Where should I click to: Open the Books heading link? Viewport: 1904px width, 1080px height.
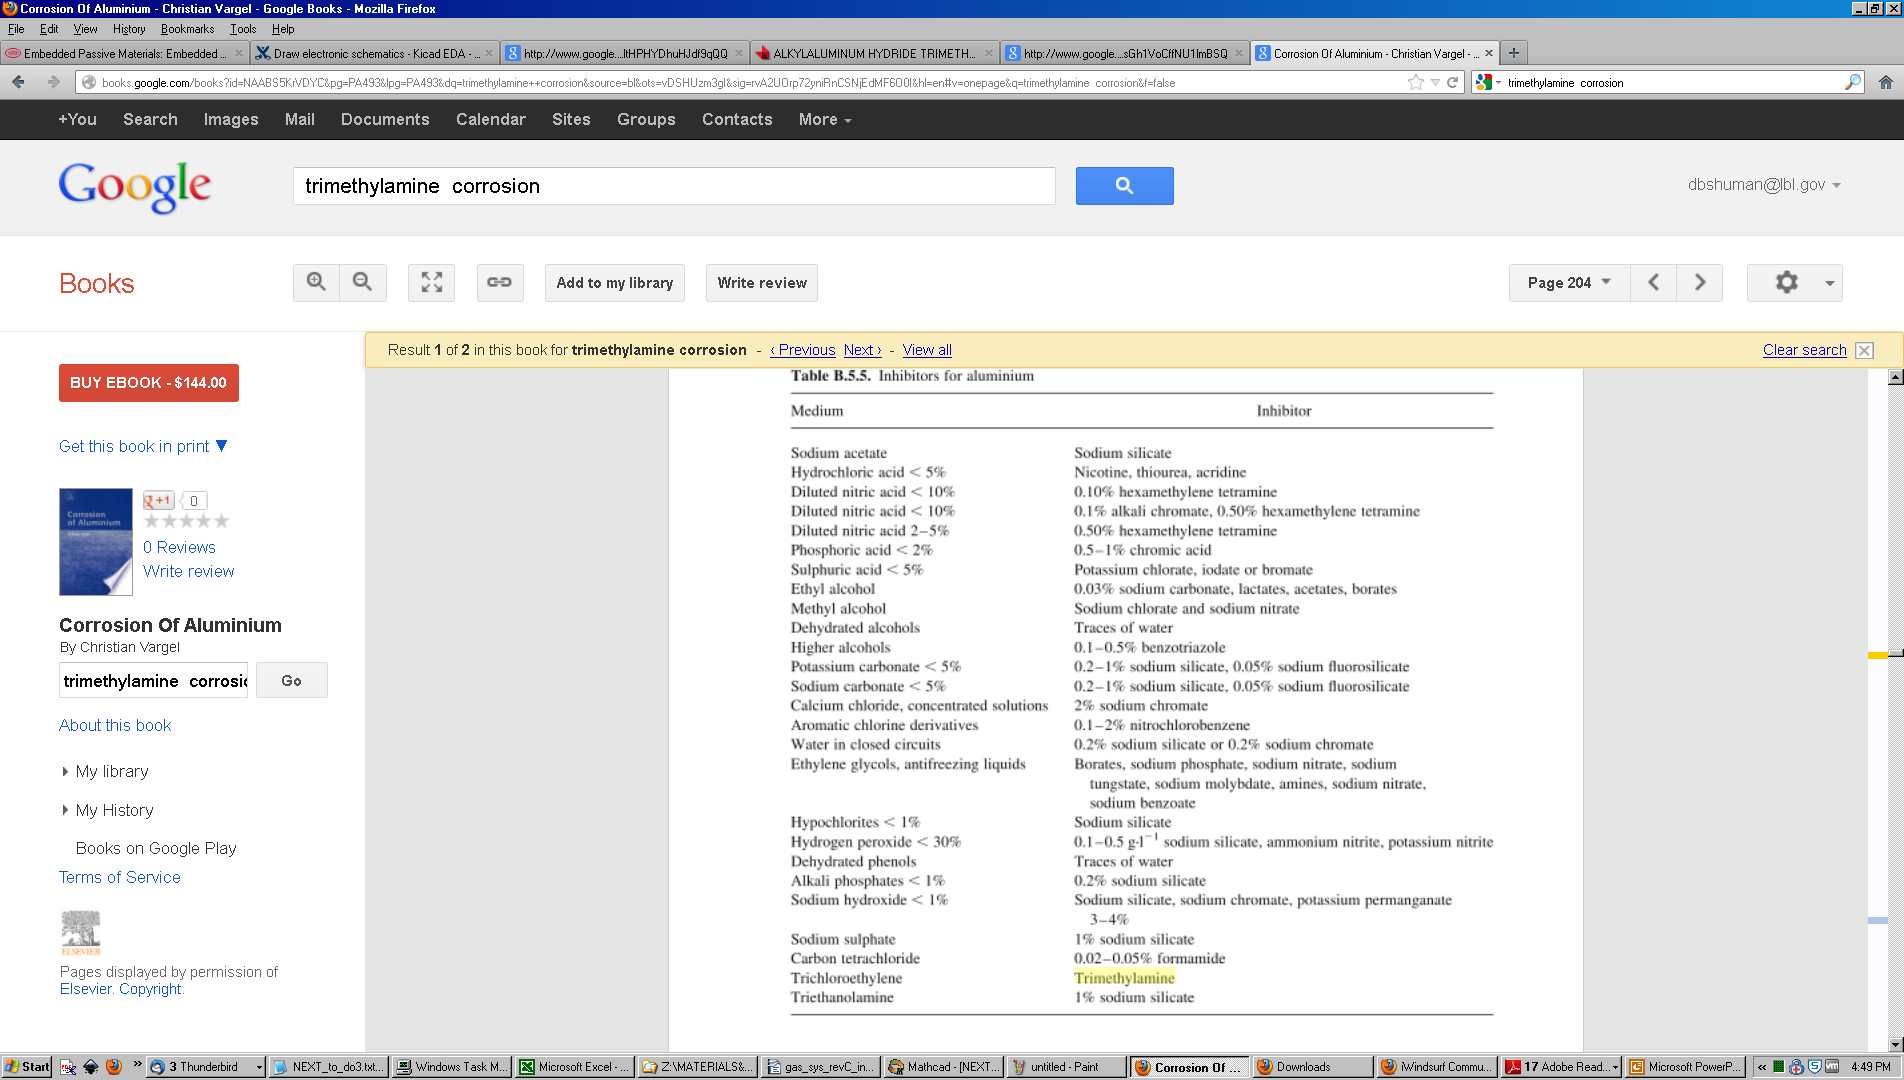(x=96, y=284)
